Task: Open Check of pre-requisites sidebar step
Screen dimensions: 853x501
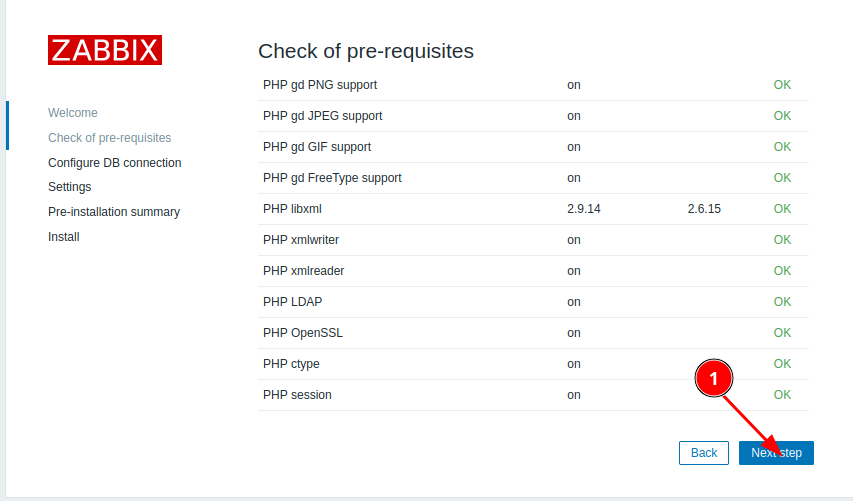Action: pyautogui.click(x=109, y=138)
